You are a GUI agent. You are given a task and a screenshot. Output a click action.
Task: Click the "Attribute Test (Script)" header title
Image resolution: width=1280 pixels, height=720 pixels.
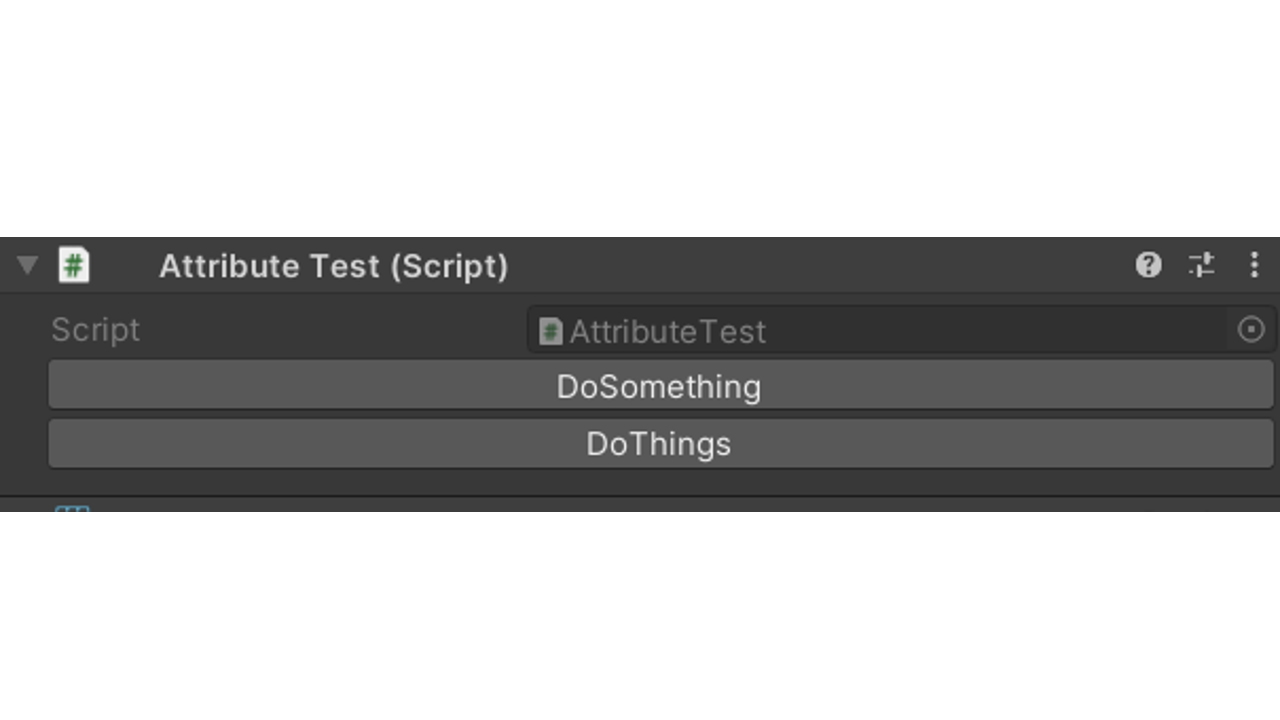[333, 266]
